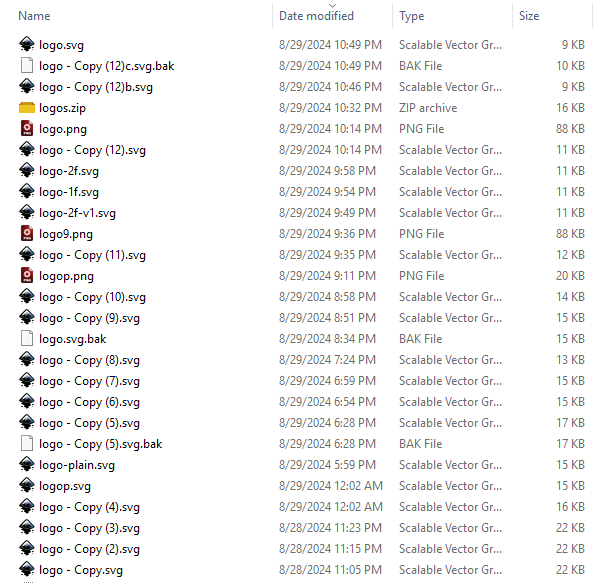Click the blank file icon of logo.svg.bak
Viewport: 600px width, 583px height.
(x=27, y=339)
